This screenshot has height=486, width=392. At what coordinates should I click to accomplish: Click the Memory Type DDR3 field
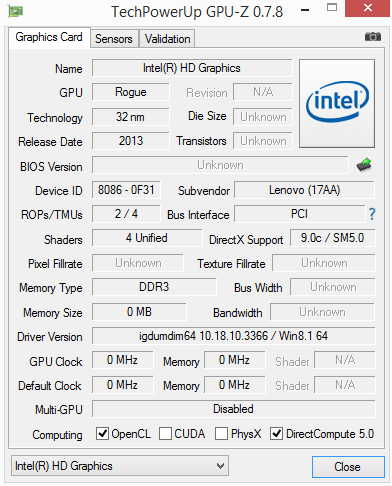(x=154, y=287)
